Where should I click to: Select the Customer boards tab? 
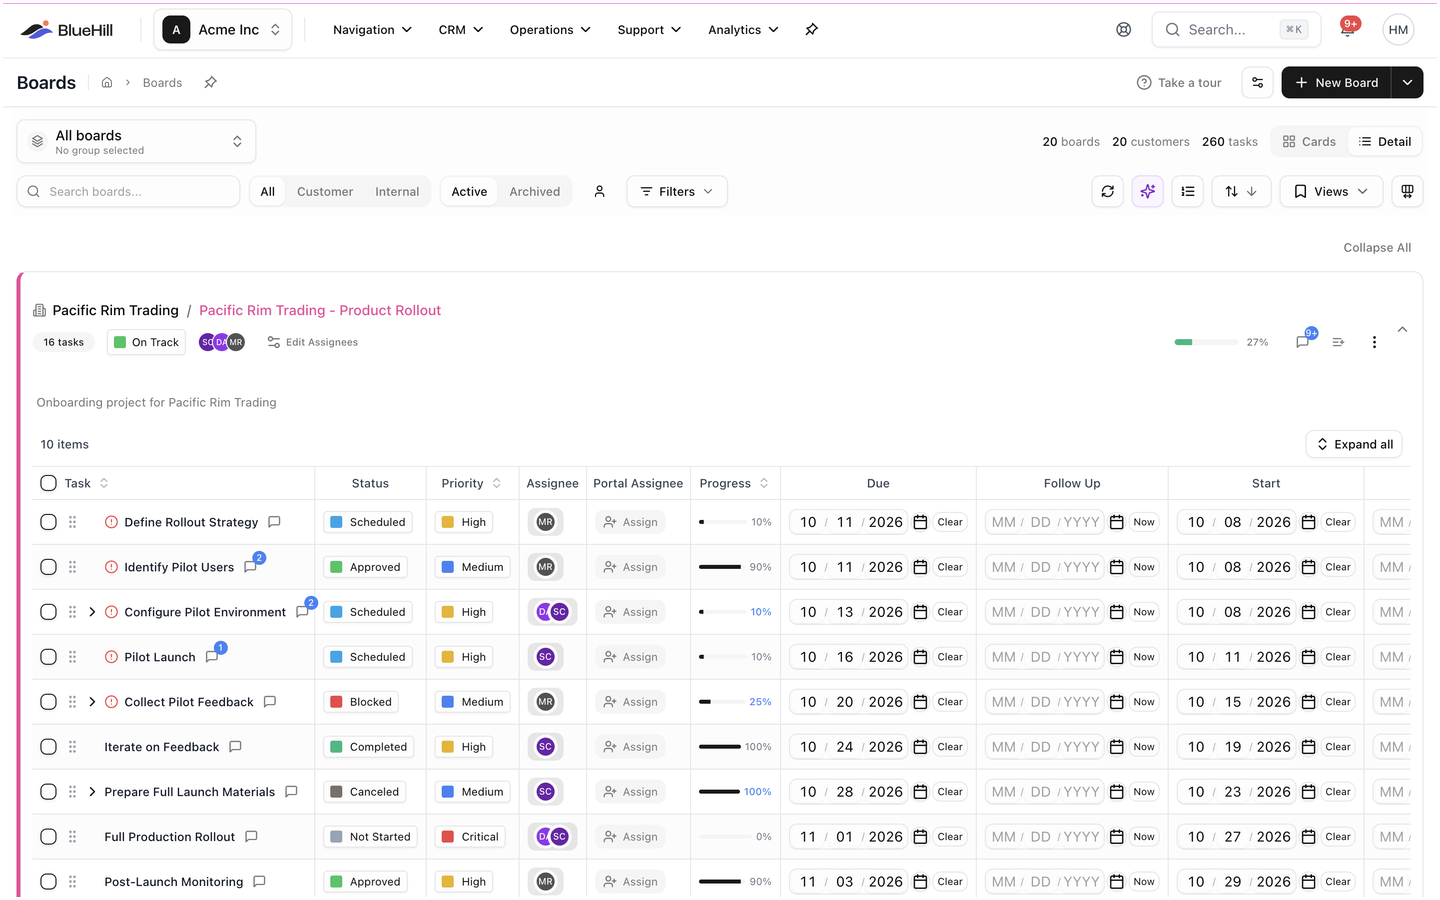pos(325,192)
